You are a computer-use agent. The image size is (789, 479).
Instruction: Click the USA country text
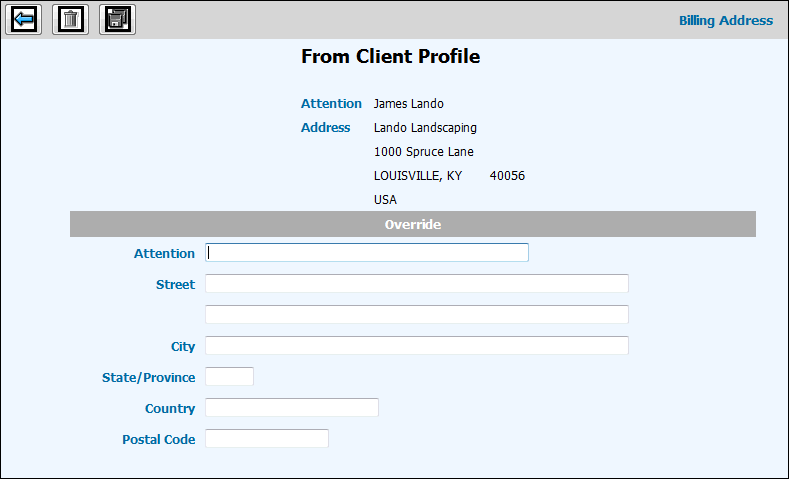tap(385, 200)
